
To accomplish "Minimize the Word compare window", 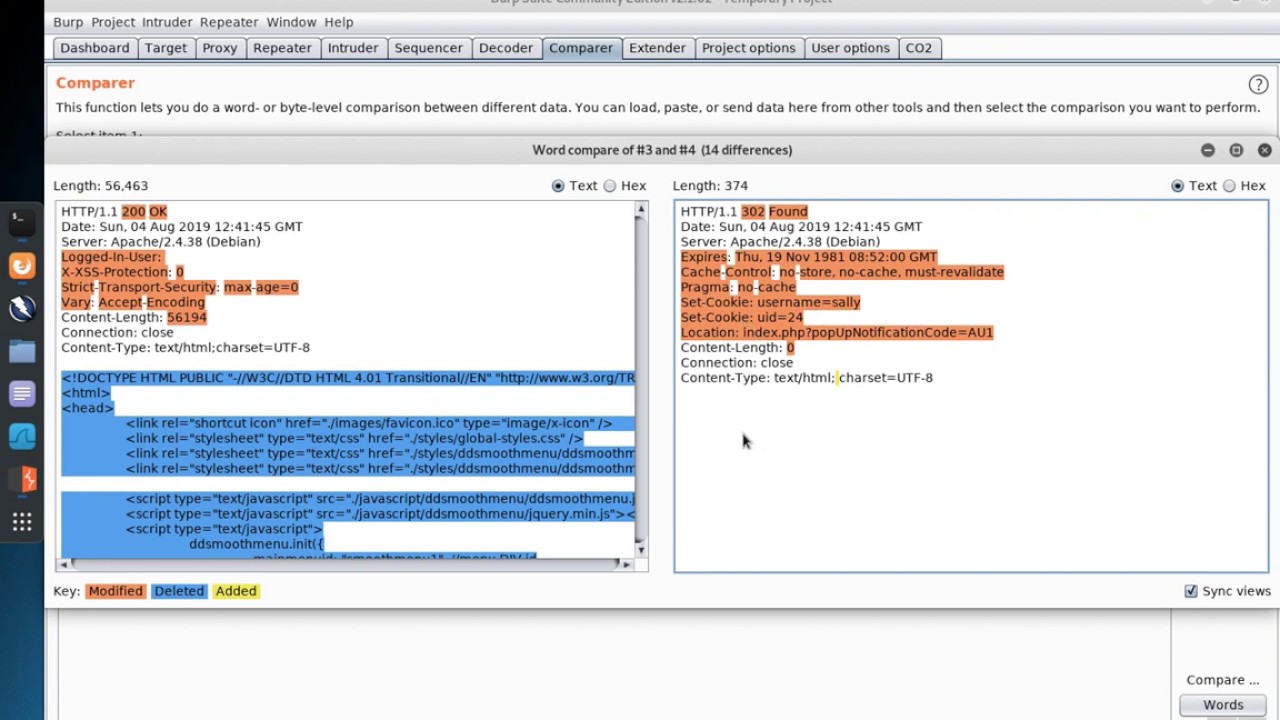I will pos(1208,150).
